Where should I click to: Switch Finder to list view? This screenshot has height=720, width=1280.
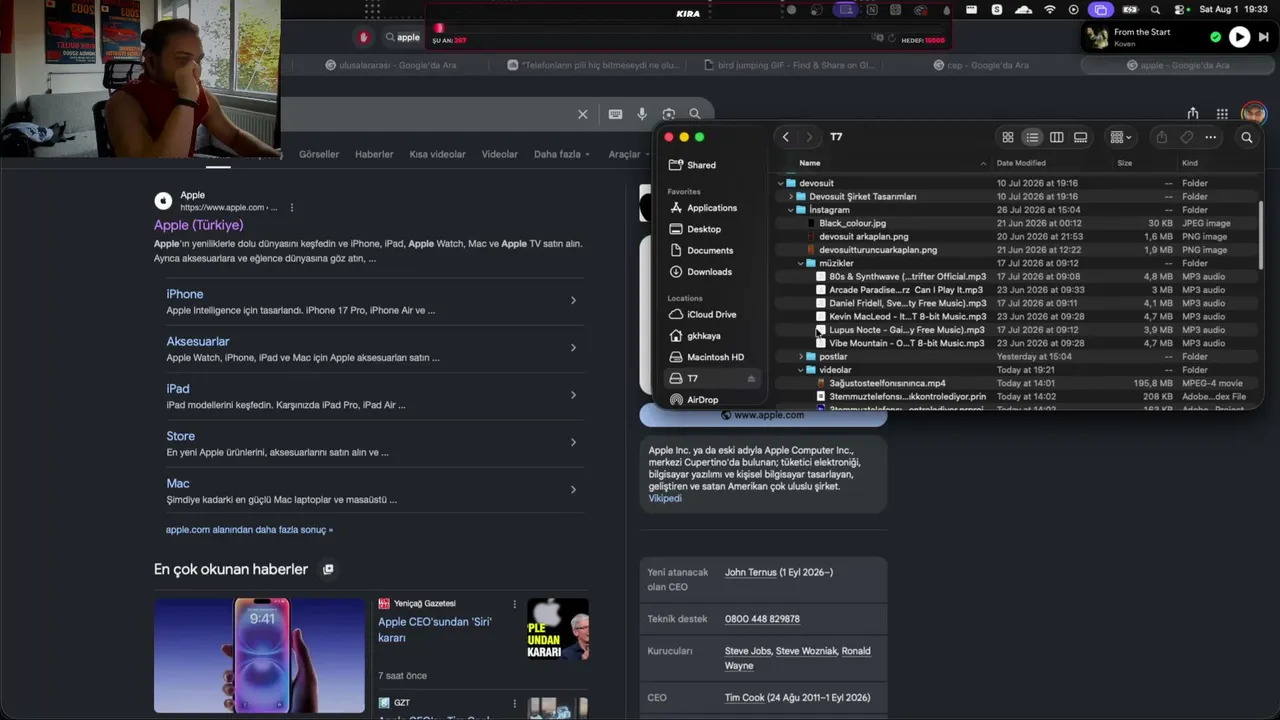point(1032,137)
